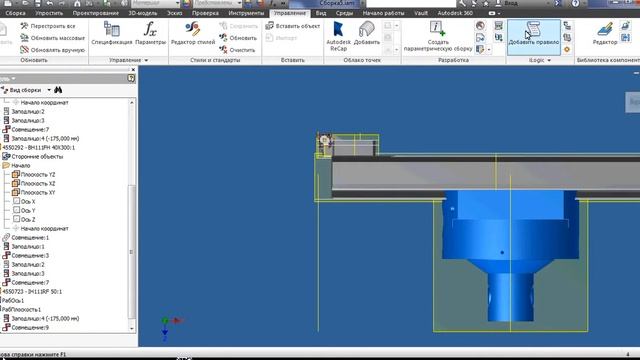Click Обновлять вручную option
The height and width of the screenshot is (360, 640).
click(x=52, y=50)
